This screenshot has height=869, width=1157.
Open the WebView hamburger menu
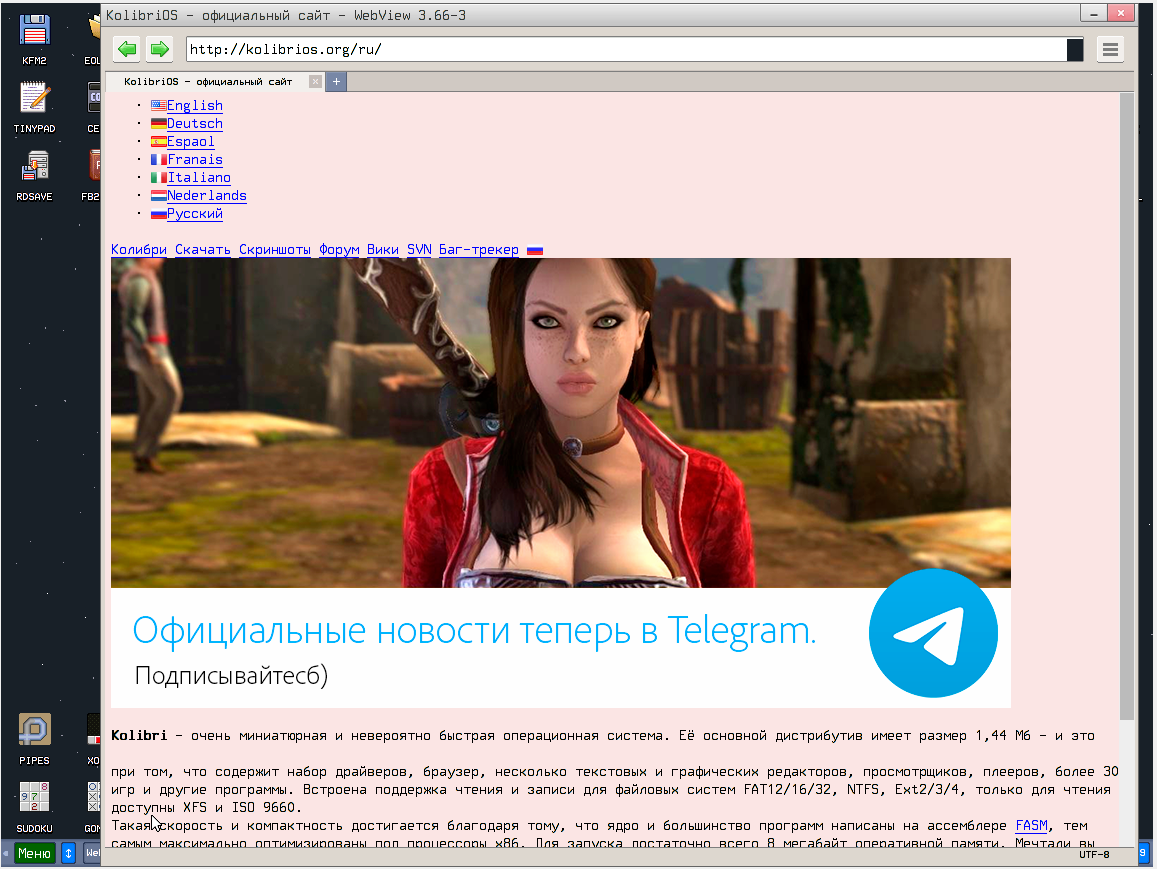click(x=1110, y=49)
